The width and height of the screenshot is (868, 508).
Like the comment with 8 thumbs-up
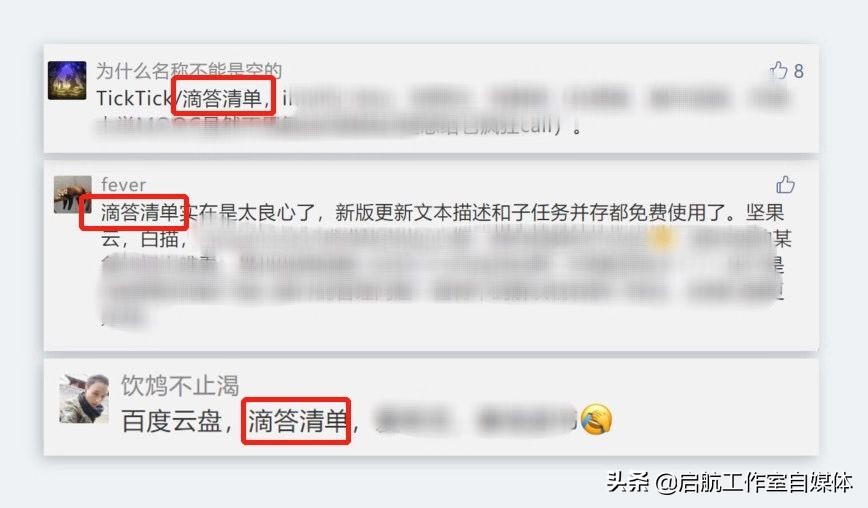pos(779,70)
